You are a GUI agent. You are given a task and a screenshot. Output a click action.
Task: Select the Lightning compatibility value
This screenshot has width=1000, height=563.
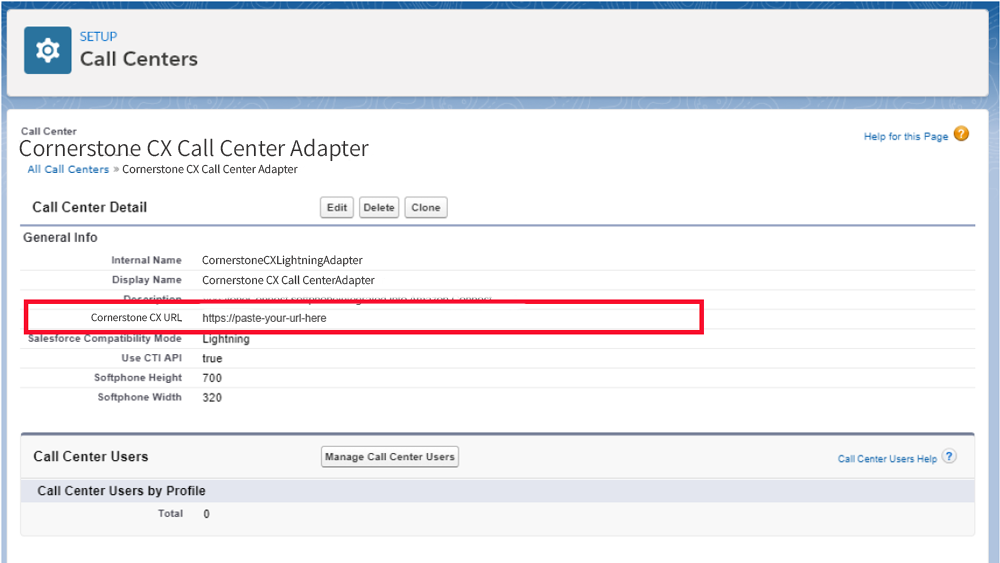coord(226,339)
